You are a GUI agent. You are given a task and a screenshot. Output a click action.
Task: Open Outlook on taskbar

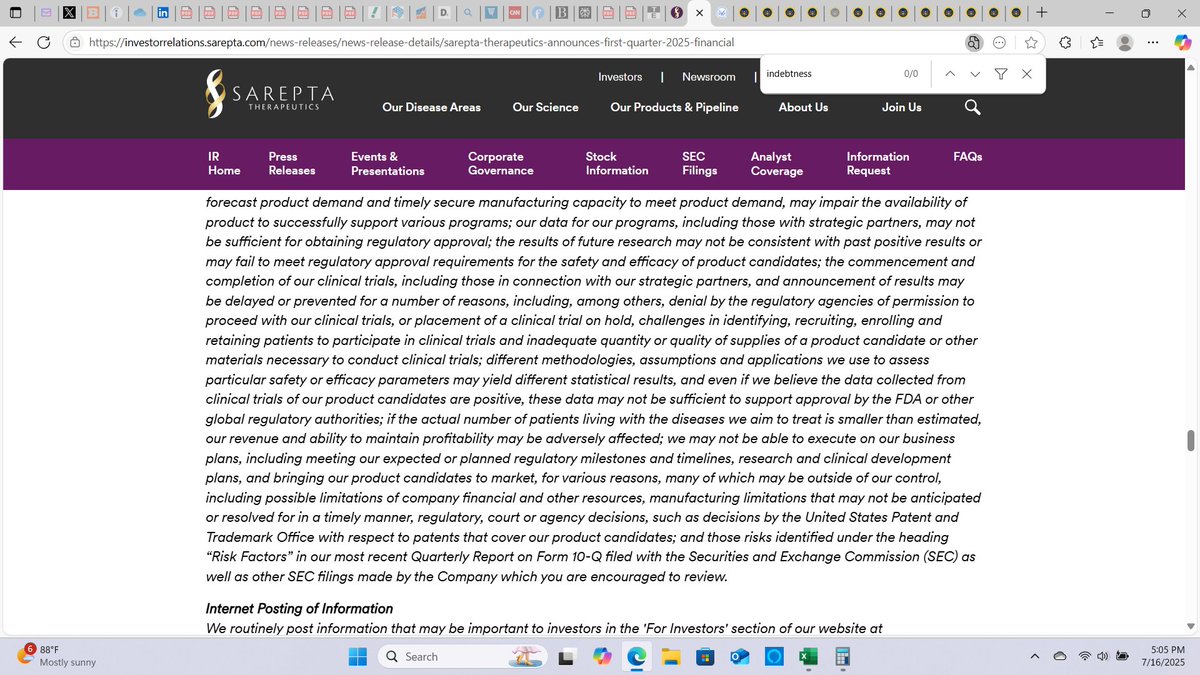(739, 656)
